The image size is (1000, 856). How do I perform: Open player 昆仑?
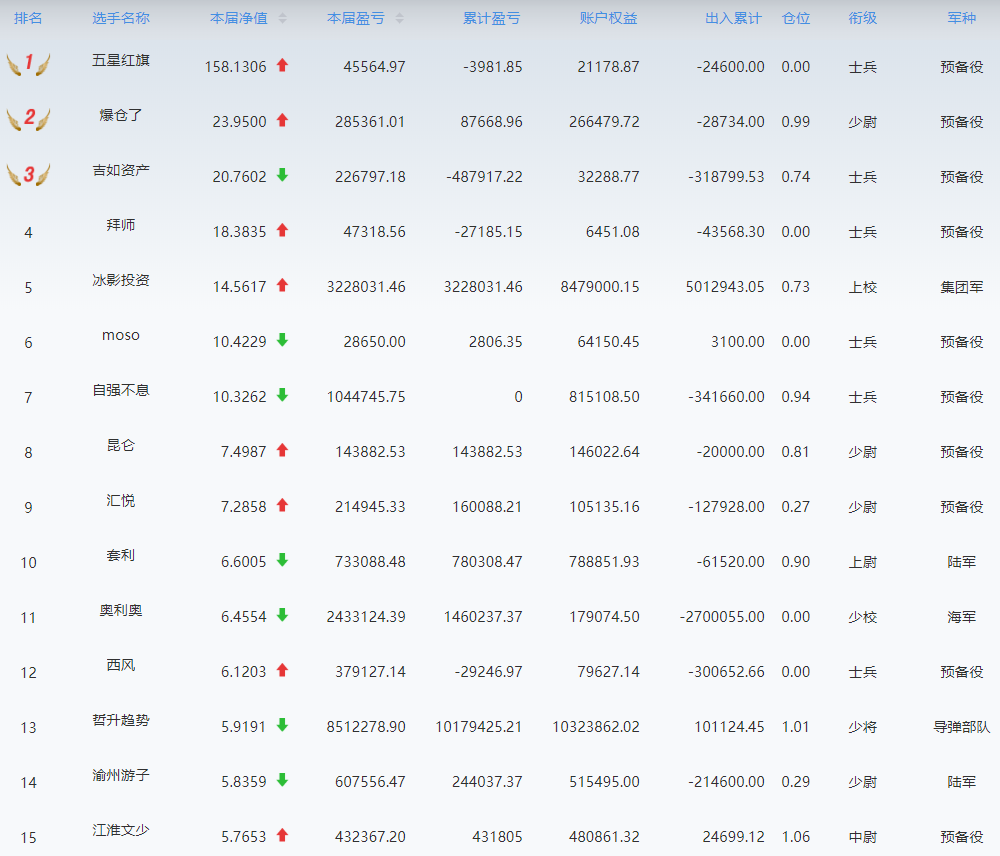click(121, 445)
